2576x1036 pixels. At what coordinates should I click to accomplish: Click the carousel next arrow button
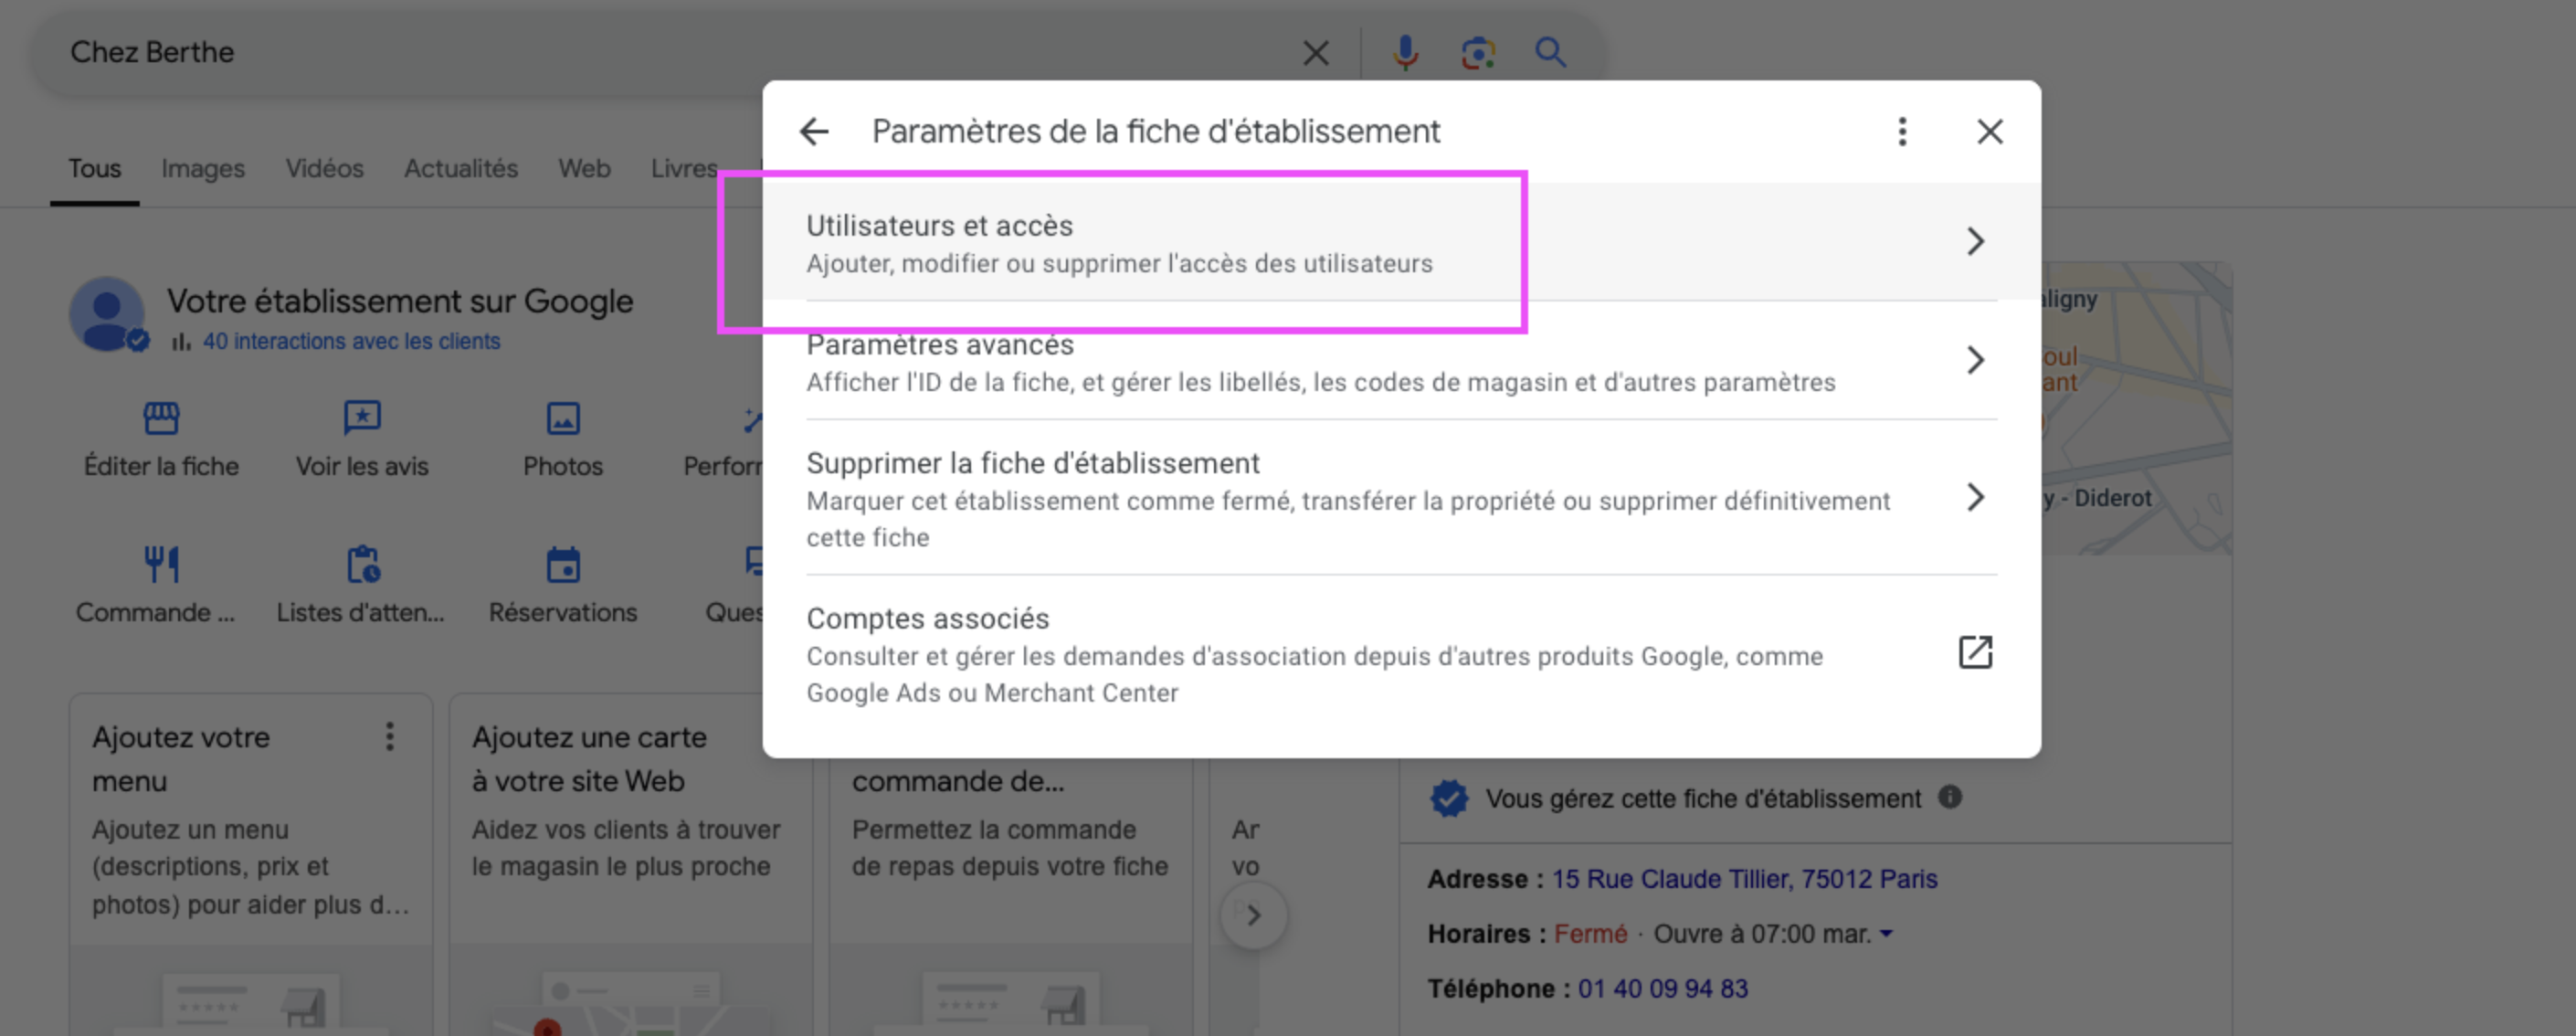tap(1253, 915)
